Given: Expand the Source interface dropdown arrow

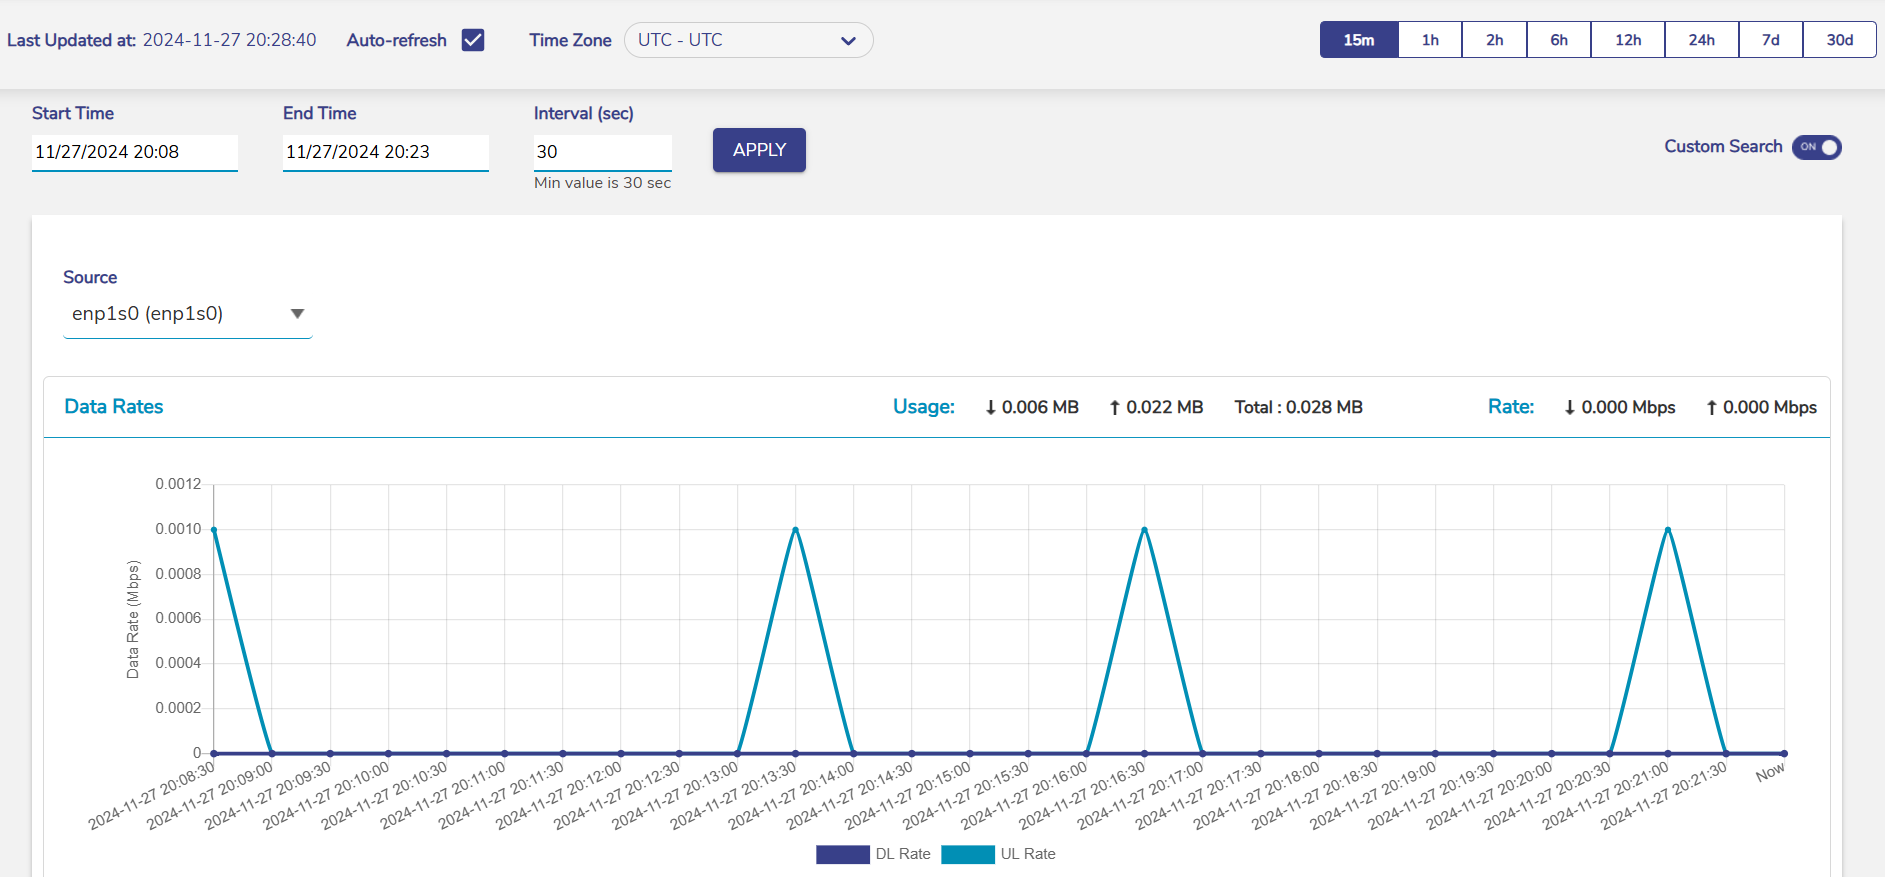Looking at the screenshot, I should [297, 314].
